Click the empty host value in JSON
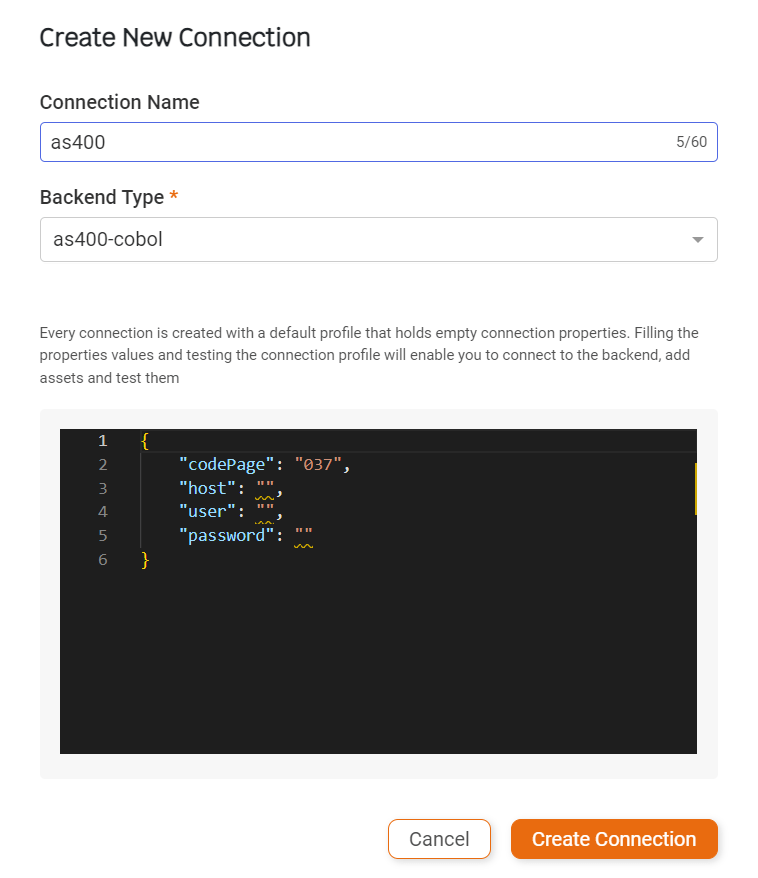Viewport: 758px width, 878px height. (x=265, y=488)
